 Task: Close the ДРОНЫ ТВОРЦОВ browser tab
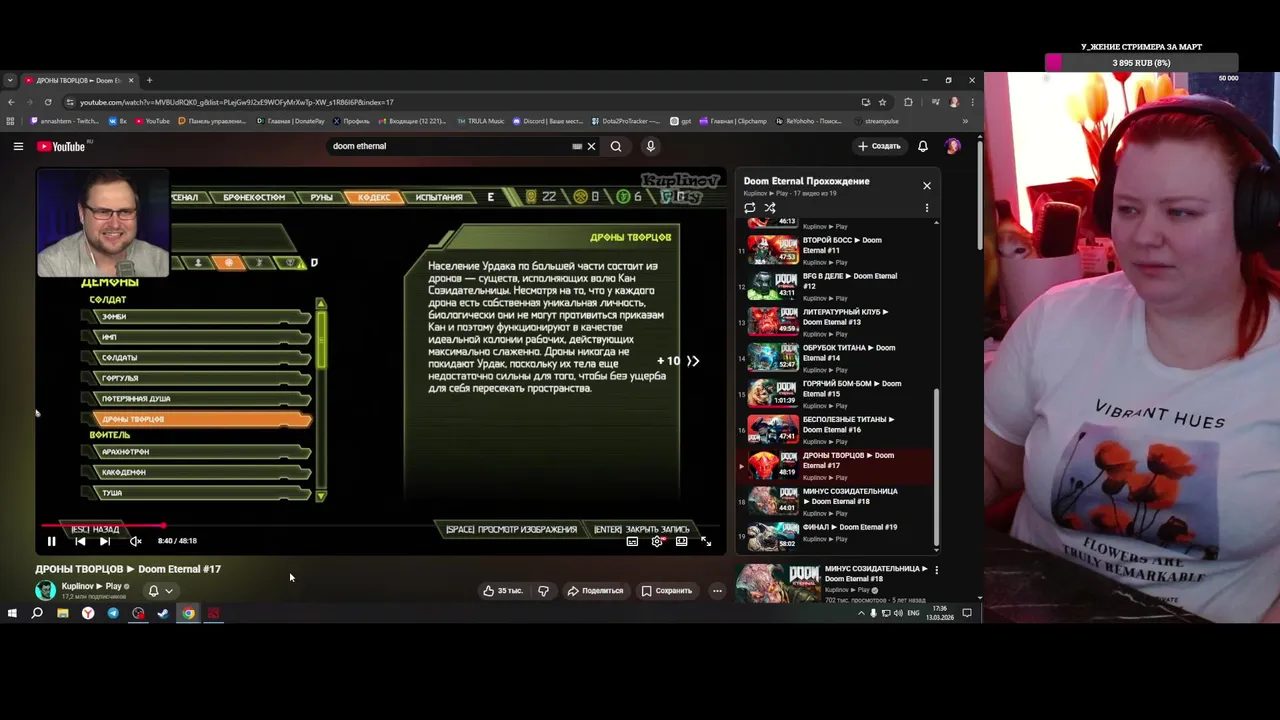coord(130,80)
